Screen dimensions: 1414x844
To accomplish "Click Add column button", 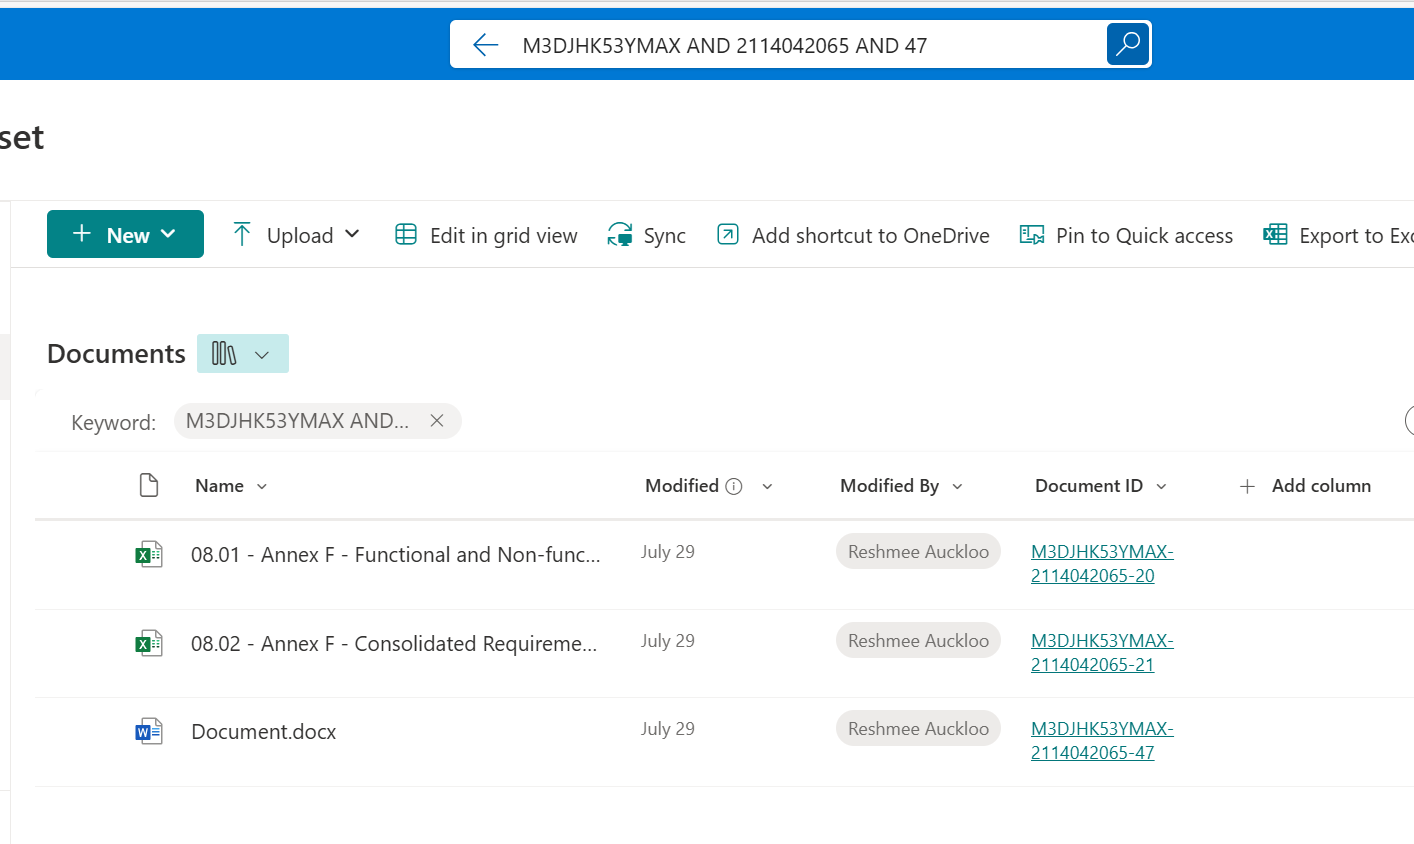I will pos(1305,486).
